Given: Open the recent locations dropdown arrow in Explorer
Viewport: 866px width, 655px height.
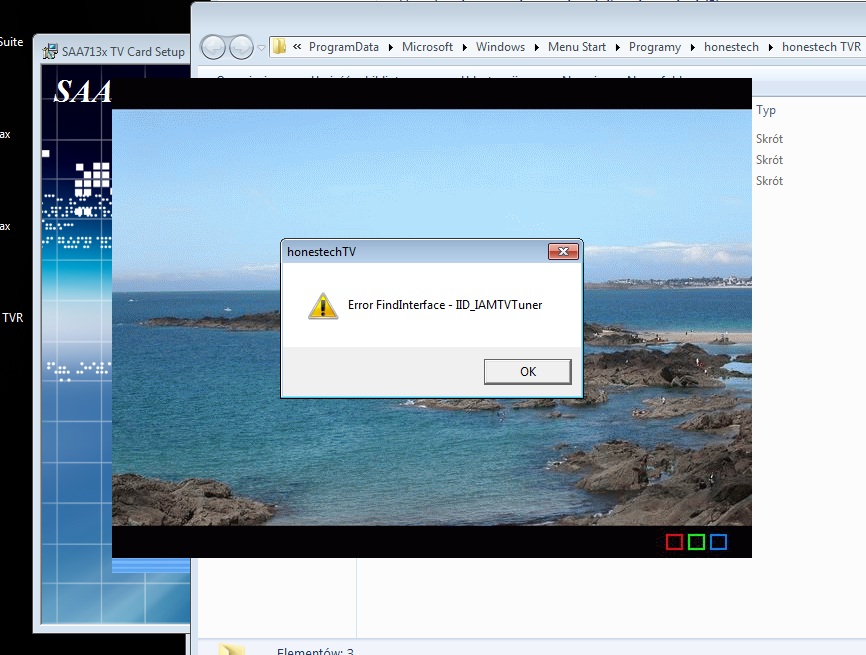Looking at the screenshot, I should (x=261, y=47).
